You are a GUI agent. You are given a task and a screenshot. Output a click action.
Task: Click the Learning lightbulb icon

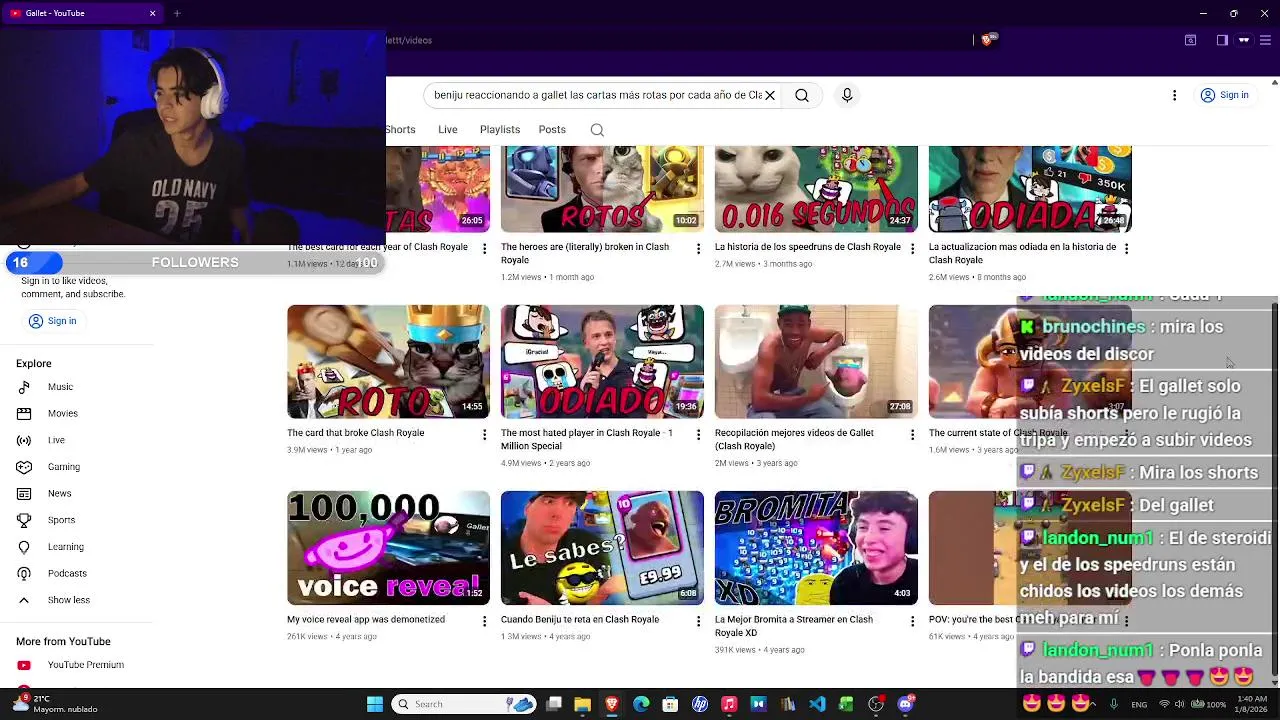[x=24, y=547]
